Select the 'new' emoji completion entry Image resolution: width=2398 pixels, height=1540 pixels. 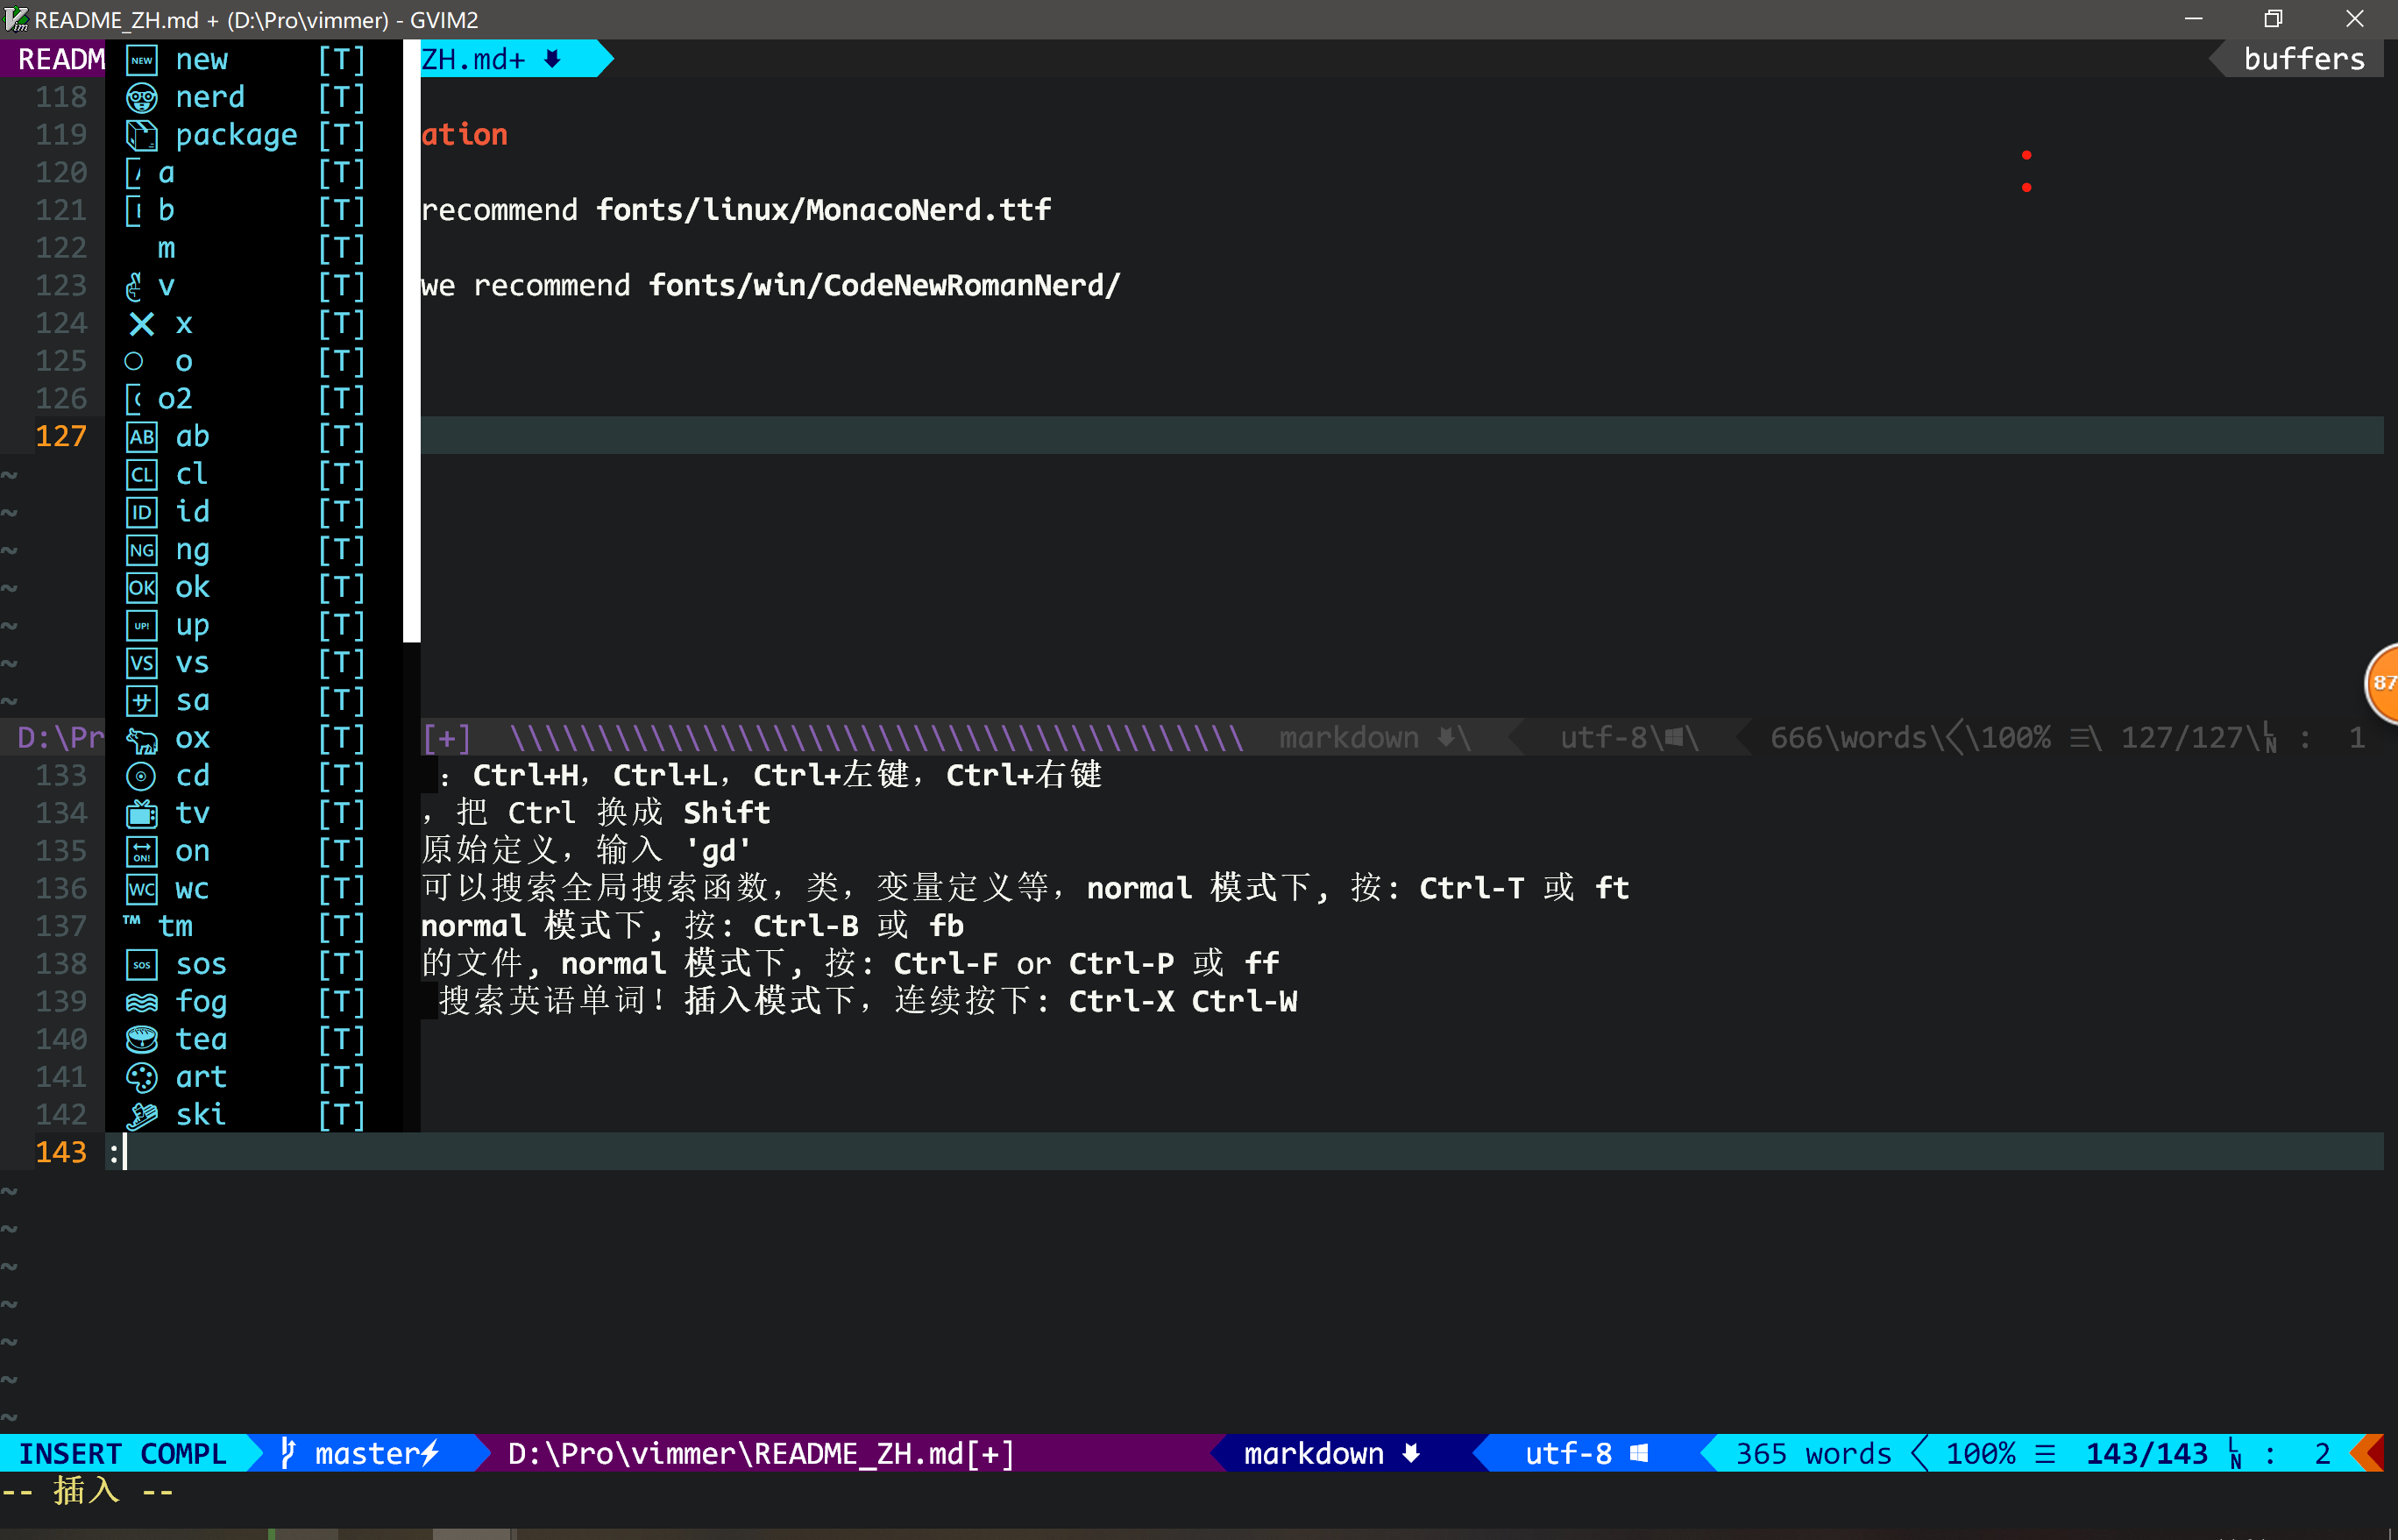tap(254, 60)
